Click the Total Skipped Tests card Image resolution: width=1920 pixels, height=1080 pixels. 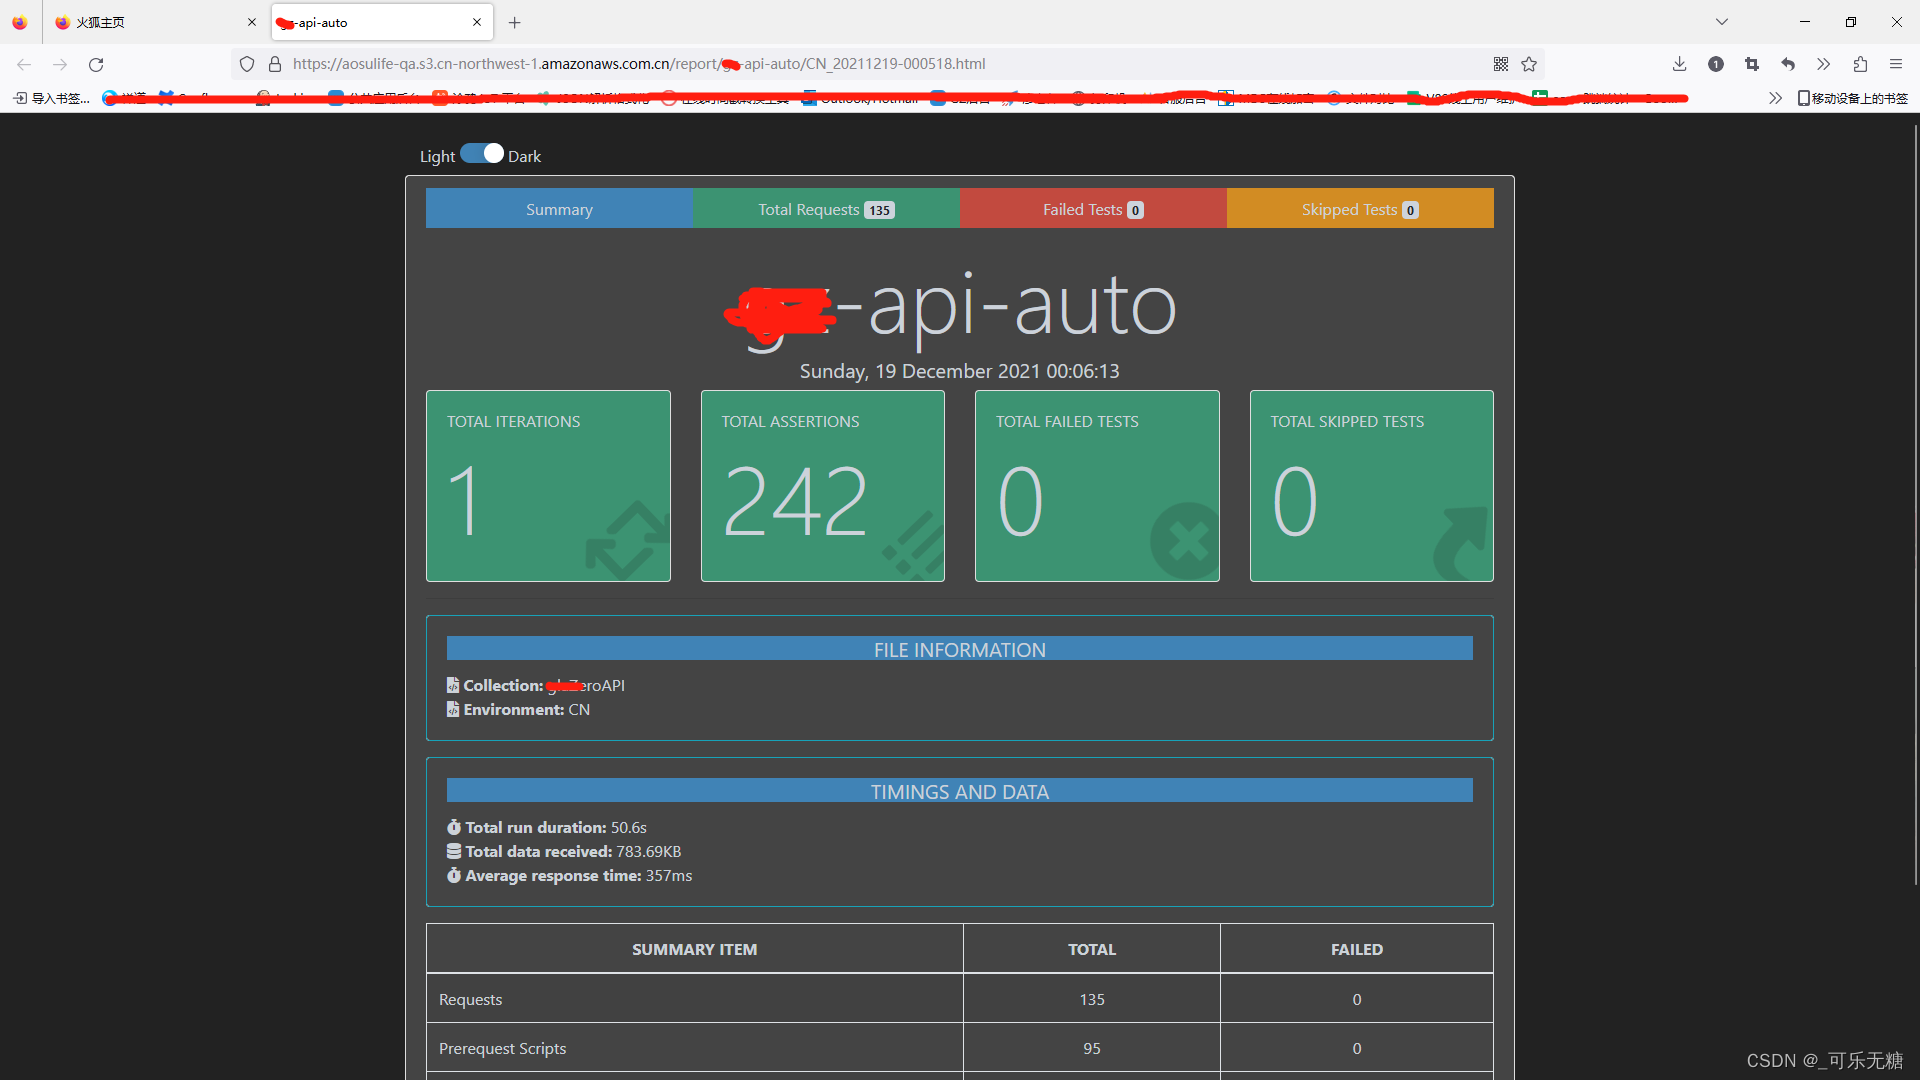(1372, 486)
